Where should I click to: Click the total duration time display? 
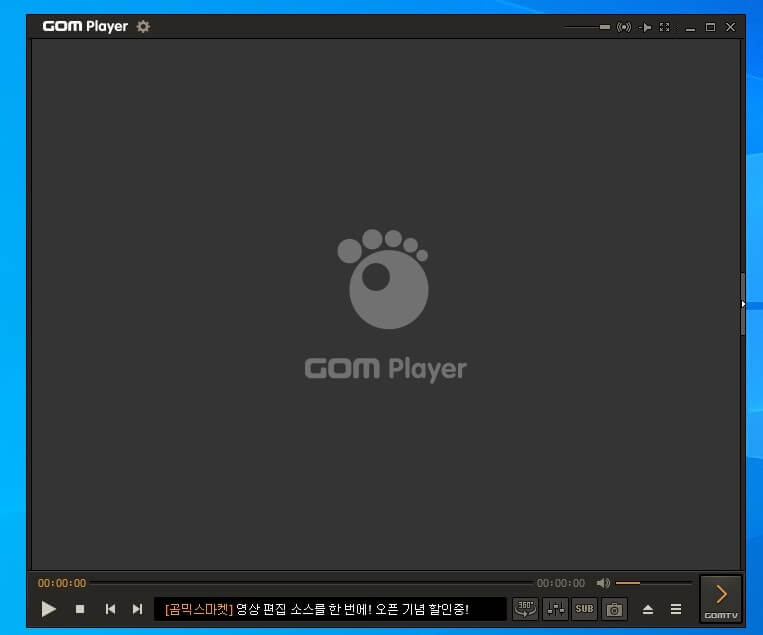click(561, 583)
